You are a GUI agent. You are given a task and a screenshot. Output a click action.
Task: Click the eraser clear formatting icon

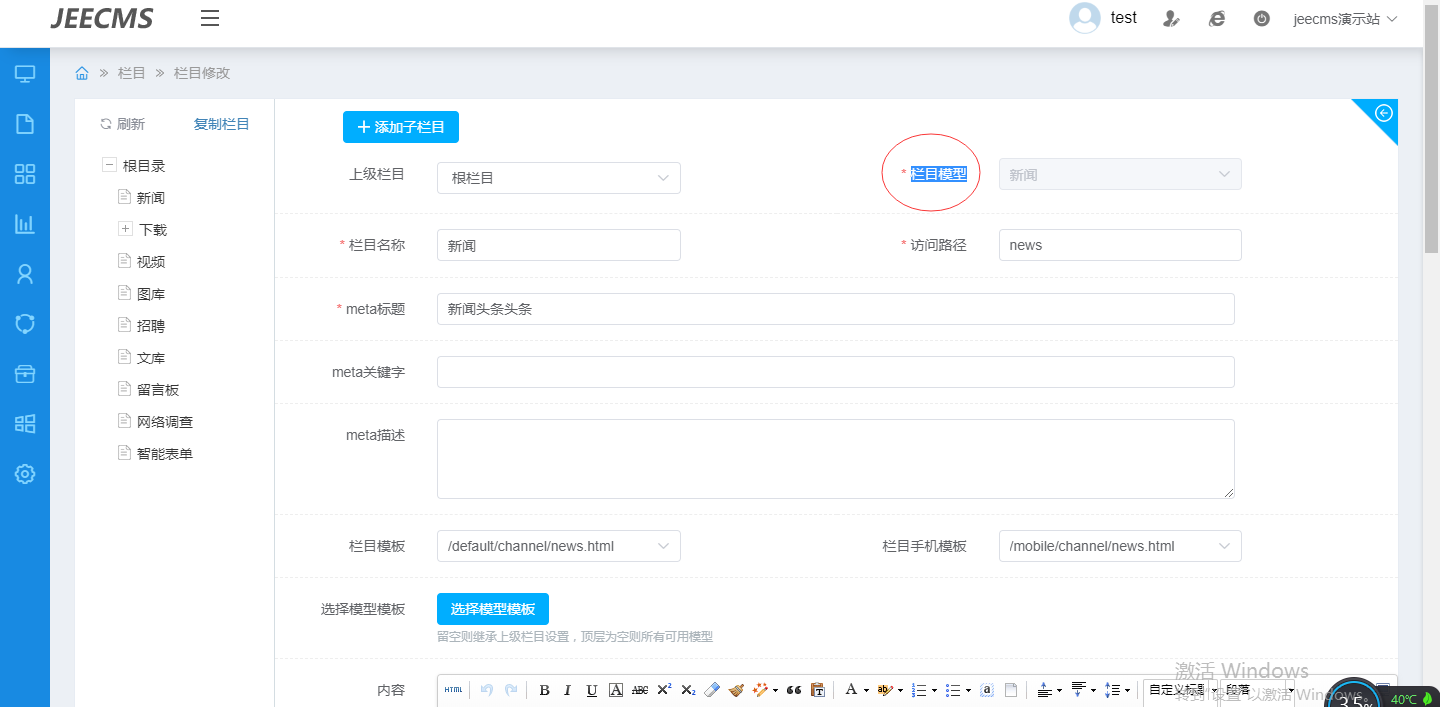click(712, 690)
